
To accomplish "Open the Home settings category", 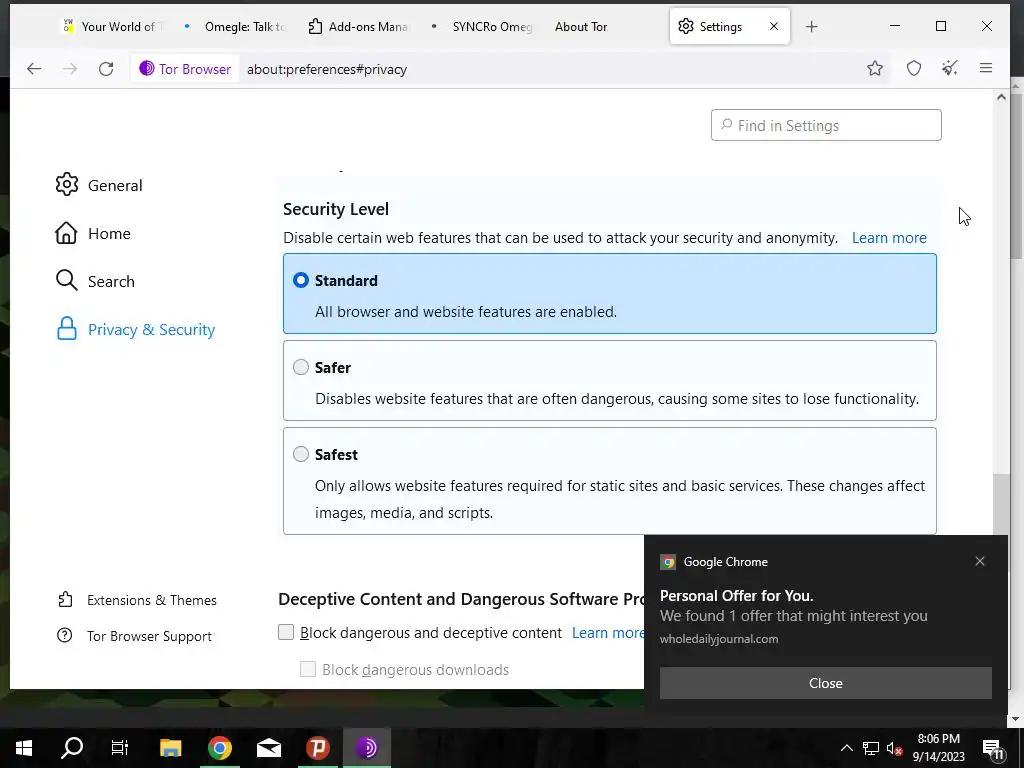I will [93, 233].
